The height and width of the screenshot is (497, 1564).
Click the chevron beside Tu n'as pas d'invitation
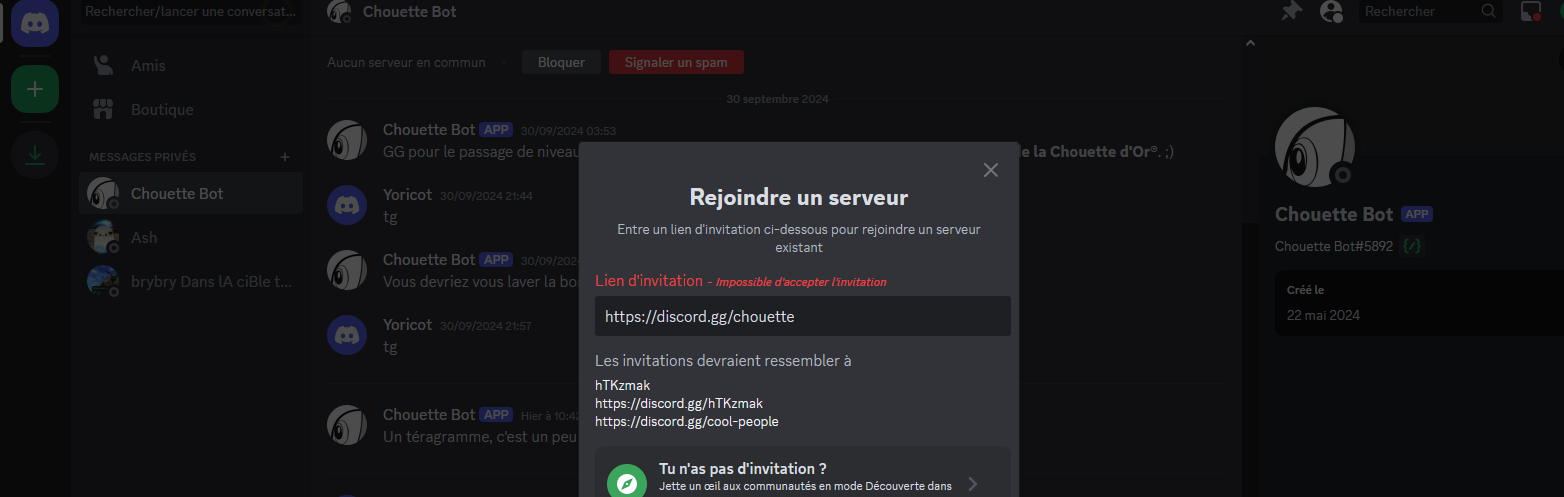(972, 484)
